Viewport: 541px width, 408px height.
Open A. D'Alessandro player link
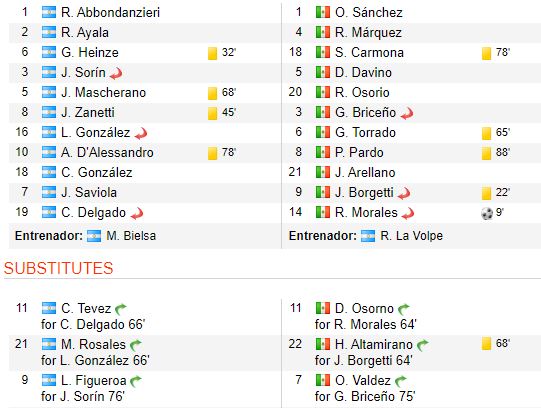[x=107, y=152]
